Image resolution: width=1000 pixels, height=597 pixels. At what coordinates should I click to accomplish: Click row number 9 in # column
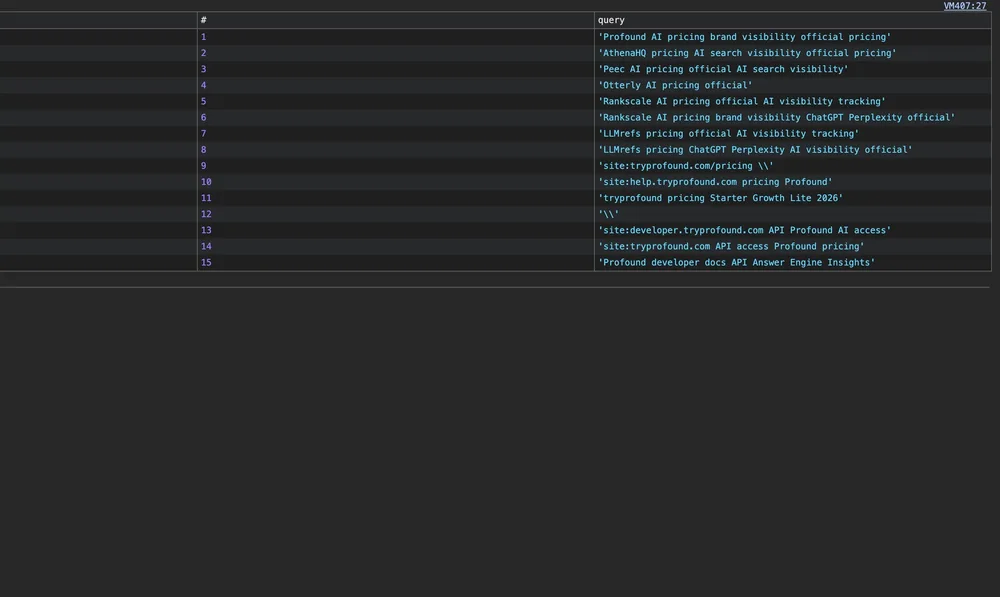203,166
